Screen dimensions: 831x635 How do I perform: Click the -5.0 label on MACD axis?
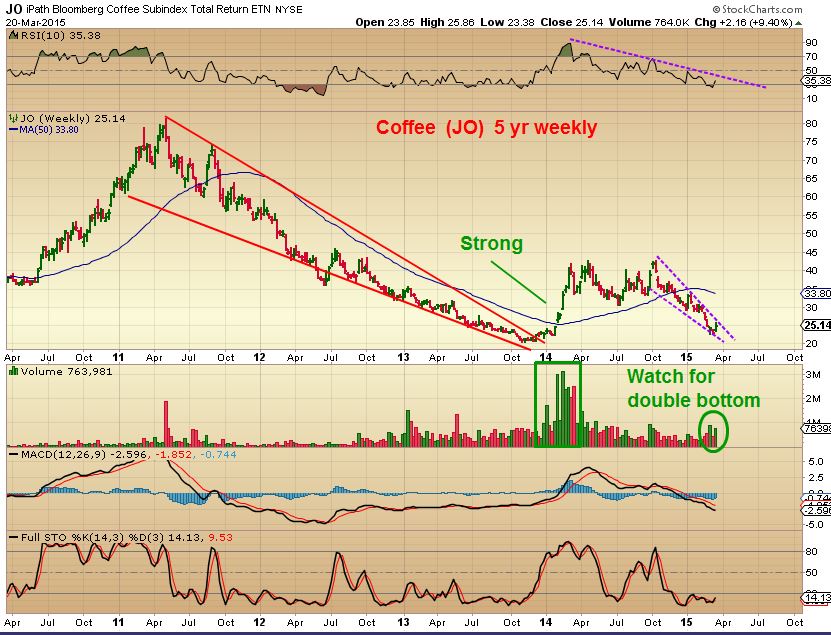(814, 525)
